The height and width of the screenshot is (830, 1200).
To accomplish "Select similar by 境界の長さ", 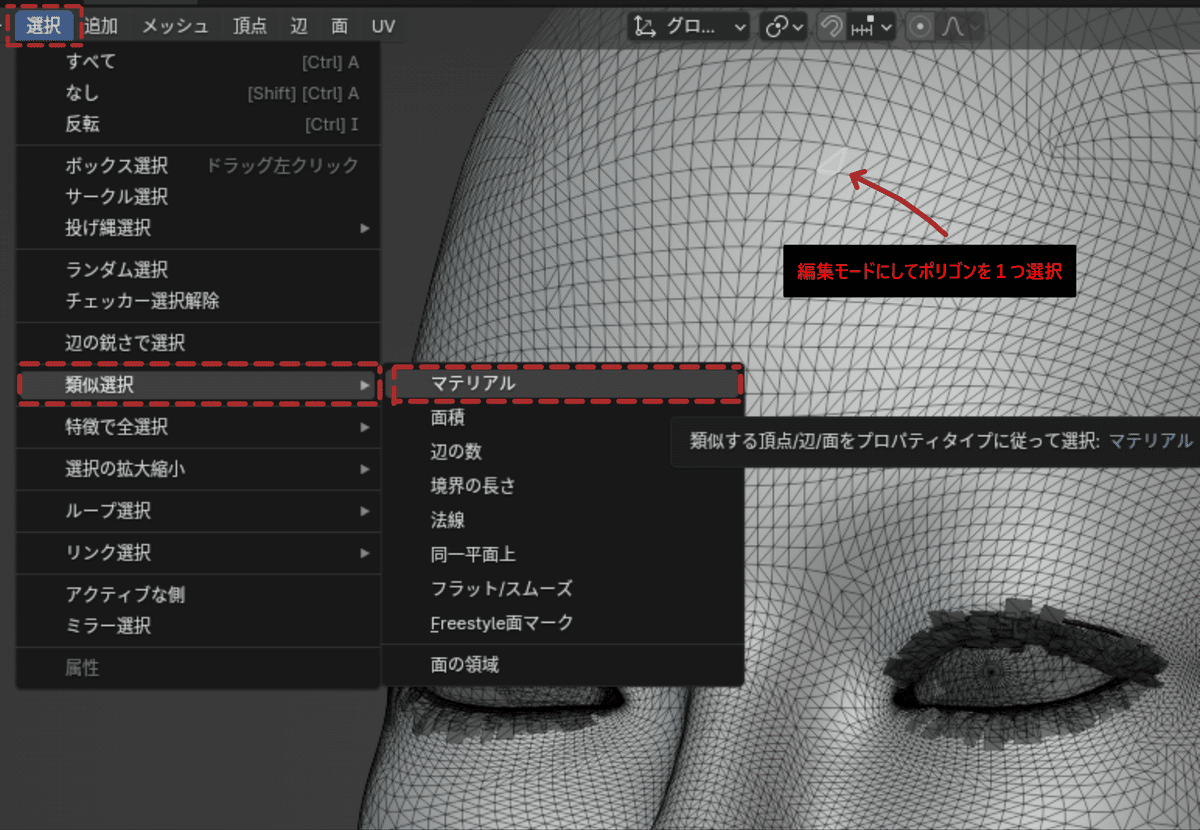I will (564, 486).
